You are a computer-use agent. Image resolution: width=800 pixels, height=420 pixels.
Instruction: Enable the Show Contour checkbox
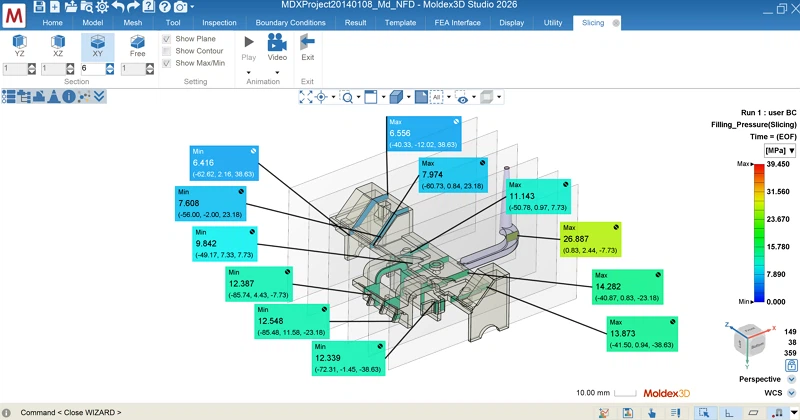pos(167,51)
